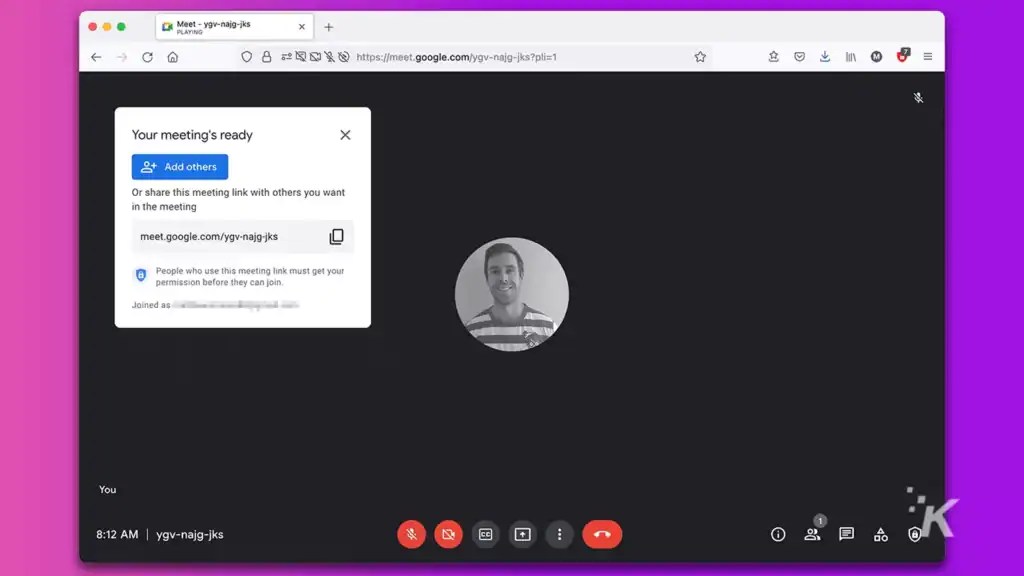This screenshot has width=1024, height=576.
Task: Open the Activities icon beside host controls
Action: click(880, 535)
